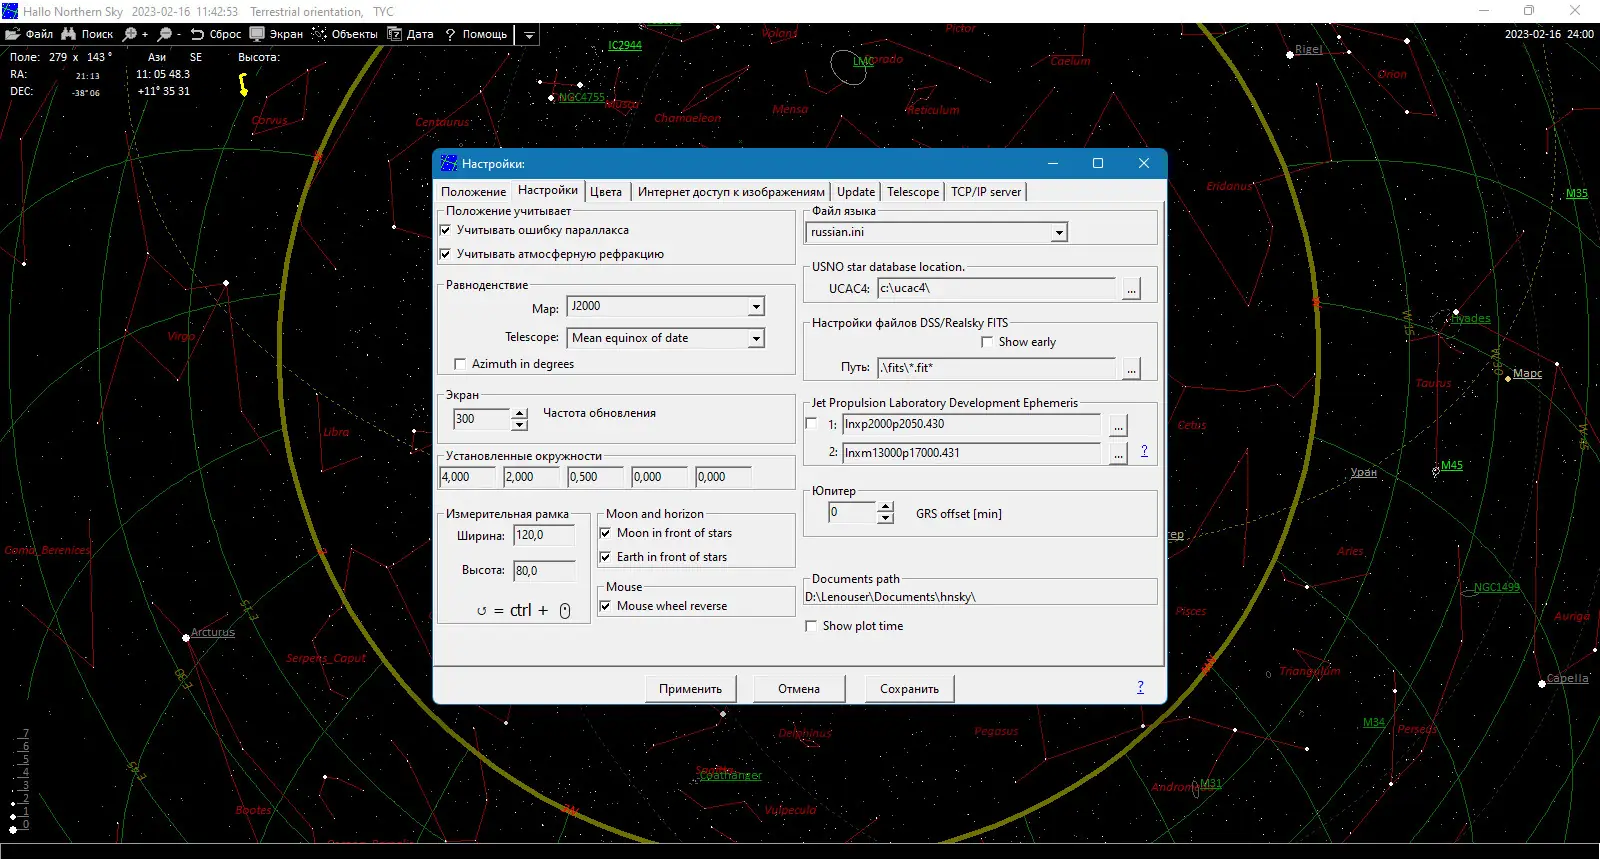Open the Файл folder icon menu
Image resolution: width=1600 pixels, height=860 pixels.
coord(13,34)
